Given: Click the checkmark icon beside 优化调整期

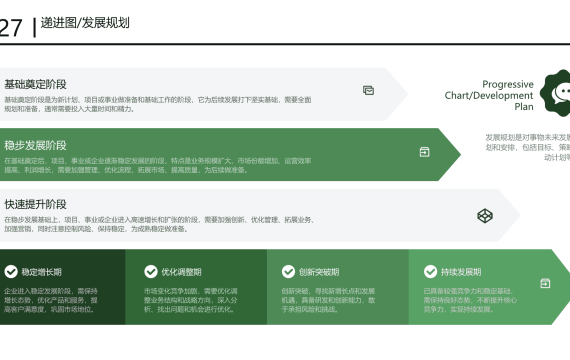Looking at the screenshot, I should (151, 271).
